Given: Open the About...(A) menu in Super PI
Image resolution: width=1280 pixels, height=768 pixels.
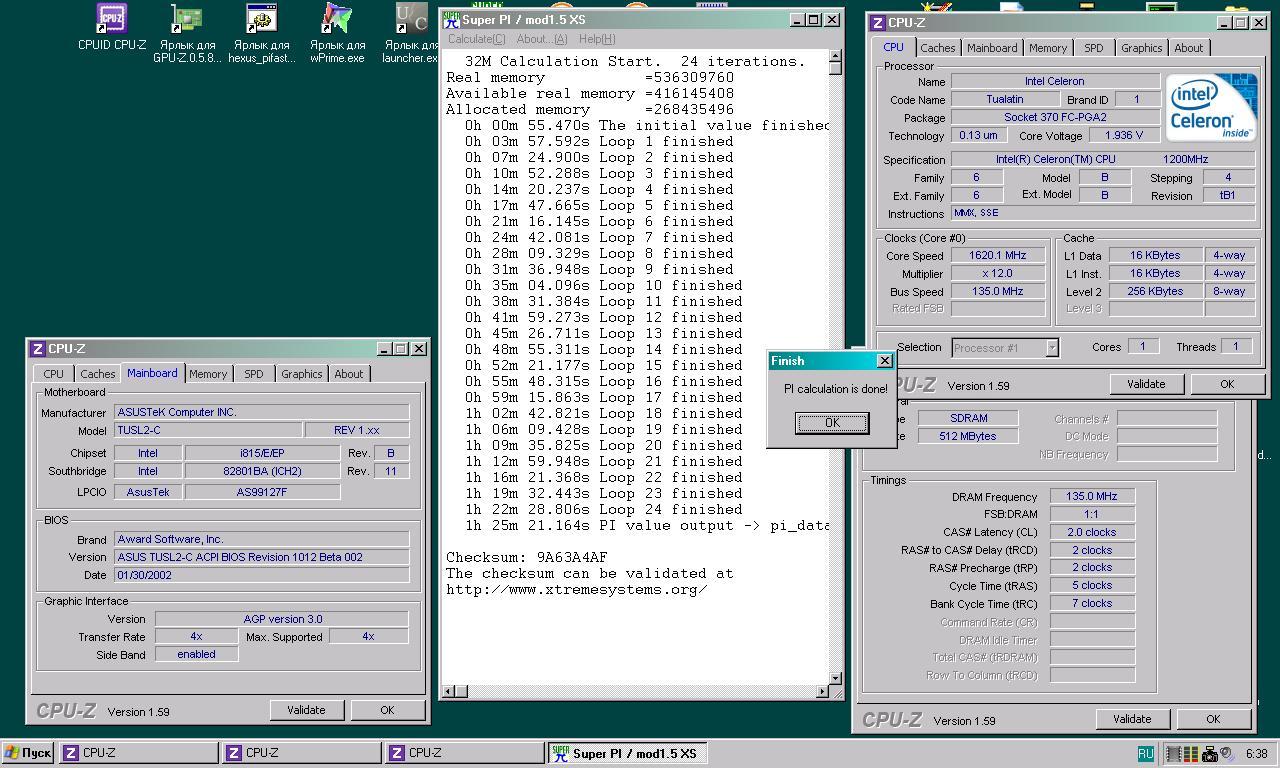Looking at the screenshot, I should pos(541,39).
